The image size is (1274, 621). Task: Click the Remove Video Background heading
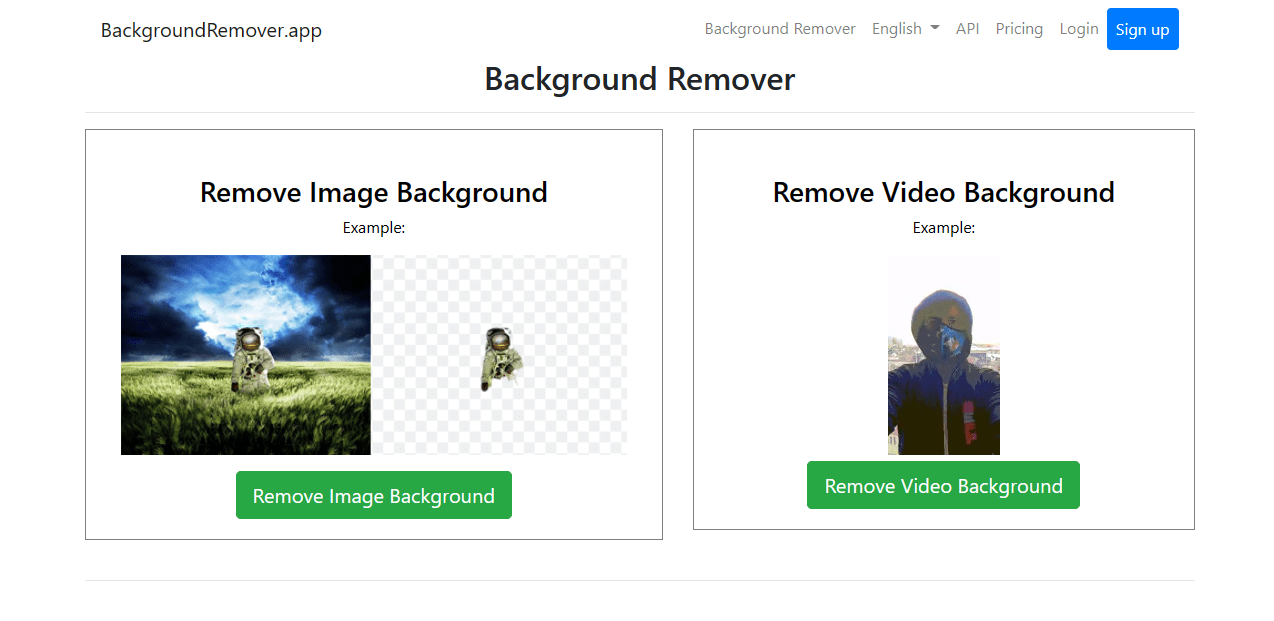click(943, 192)
